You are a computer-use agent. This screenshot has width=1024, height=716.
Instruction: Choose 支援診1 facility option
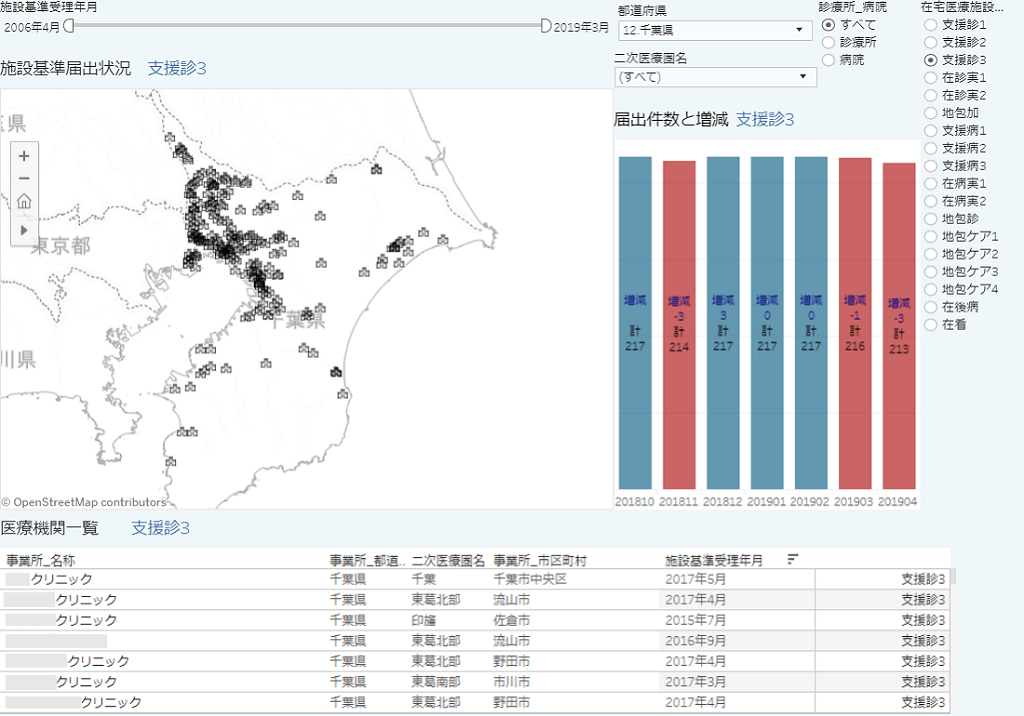tap(931, 24)
